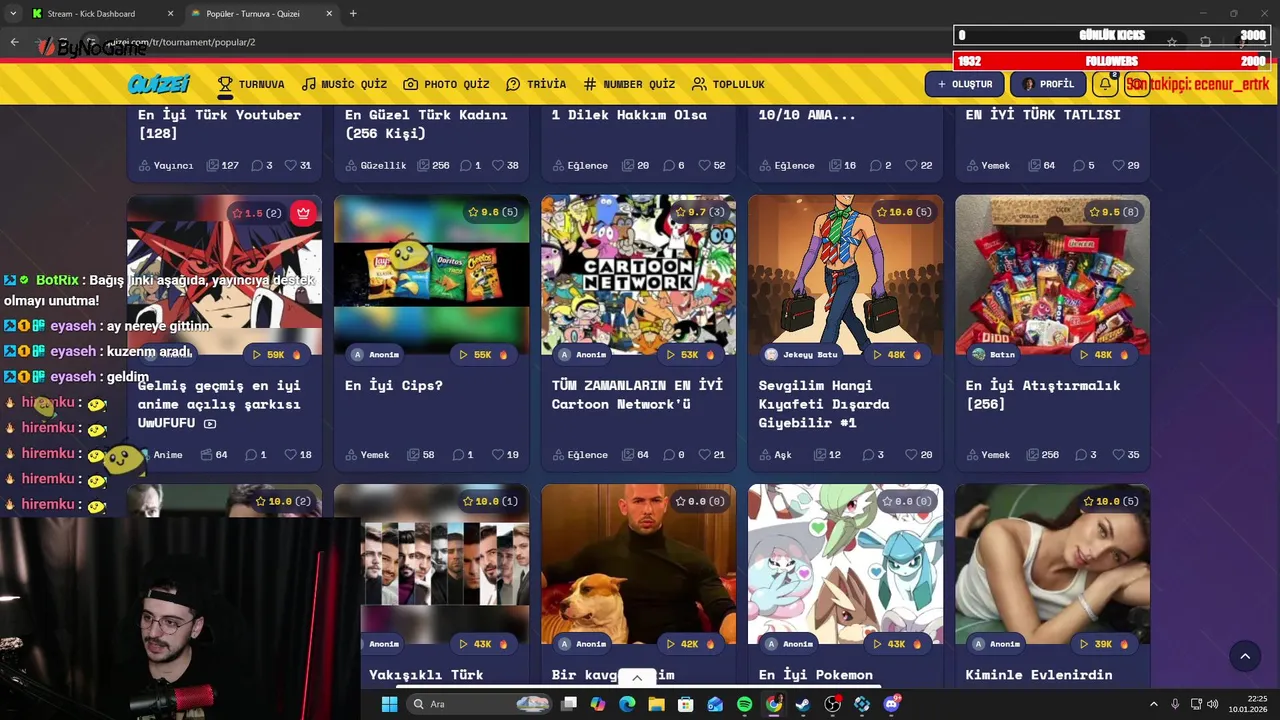Click the taskbar search box Ara
Screen dimensions: 1280x720
tap(480, 704)
